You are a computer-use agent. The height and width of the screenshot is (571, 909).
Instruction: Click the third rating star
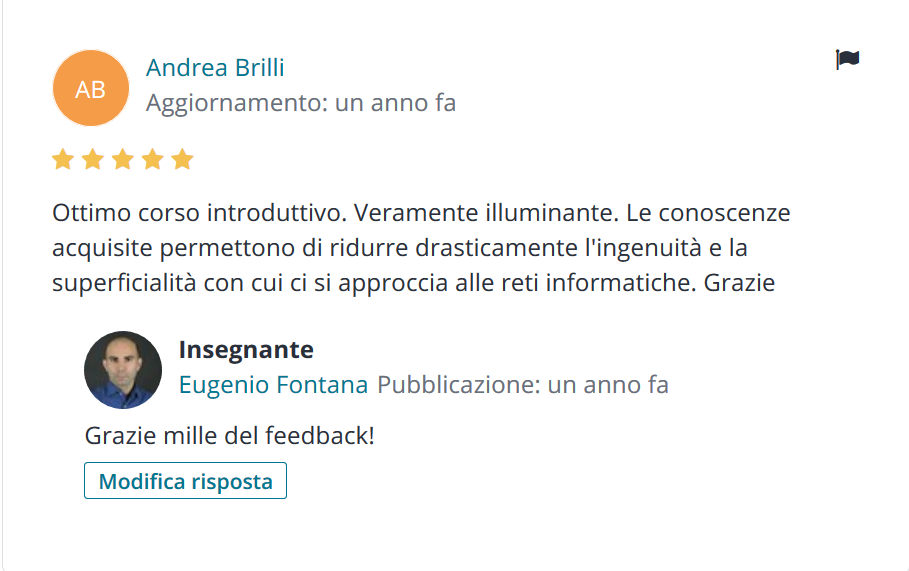(123, 159)
